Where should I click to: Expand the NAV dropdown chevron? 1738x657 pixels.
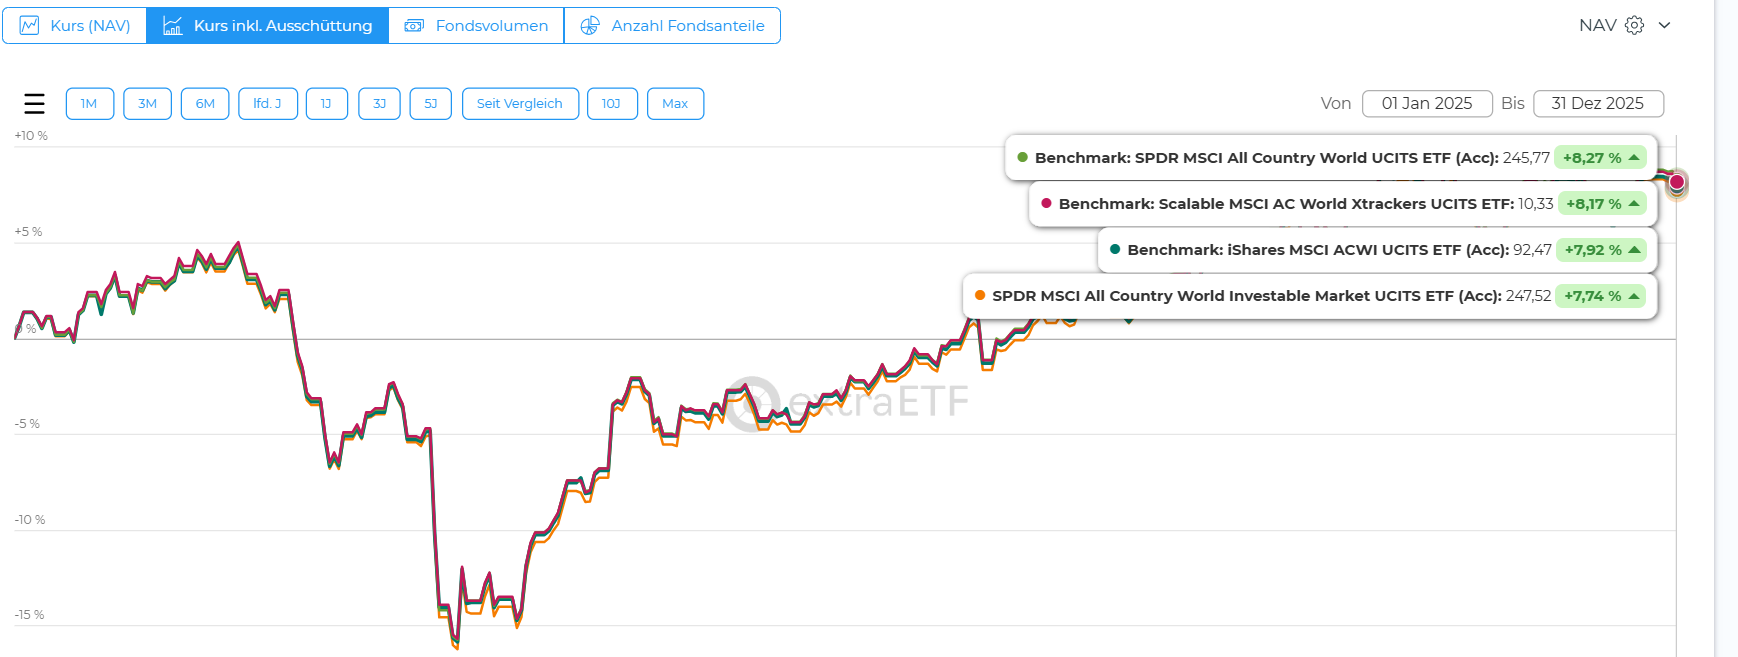point(1664,25)
